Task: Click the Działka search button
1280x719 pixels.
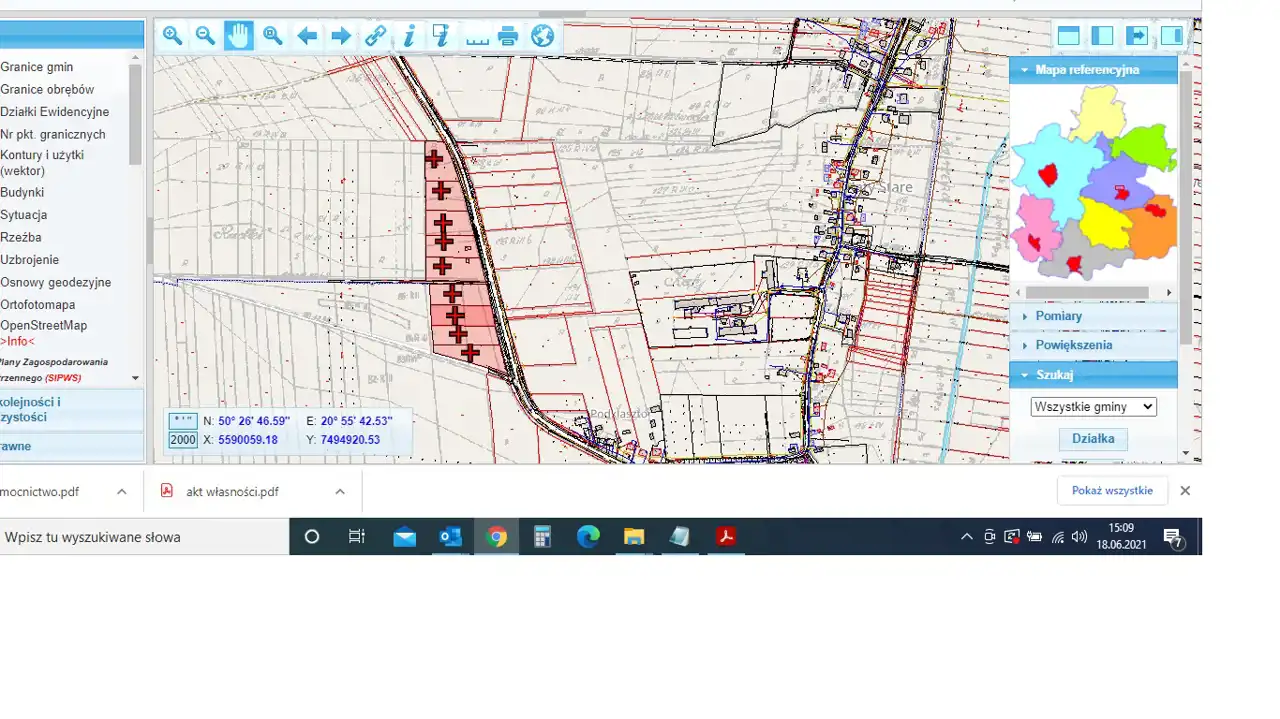Action: pos(1093,439)
